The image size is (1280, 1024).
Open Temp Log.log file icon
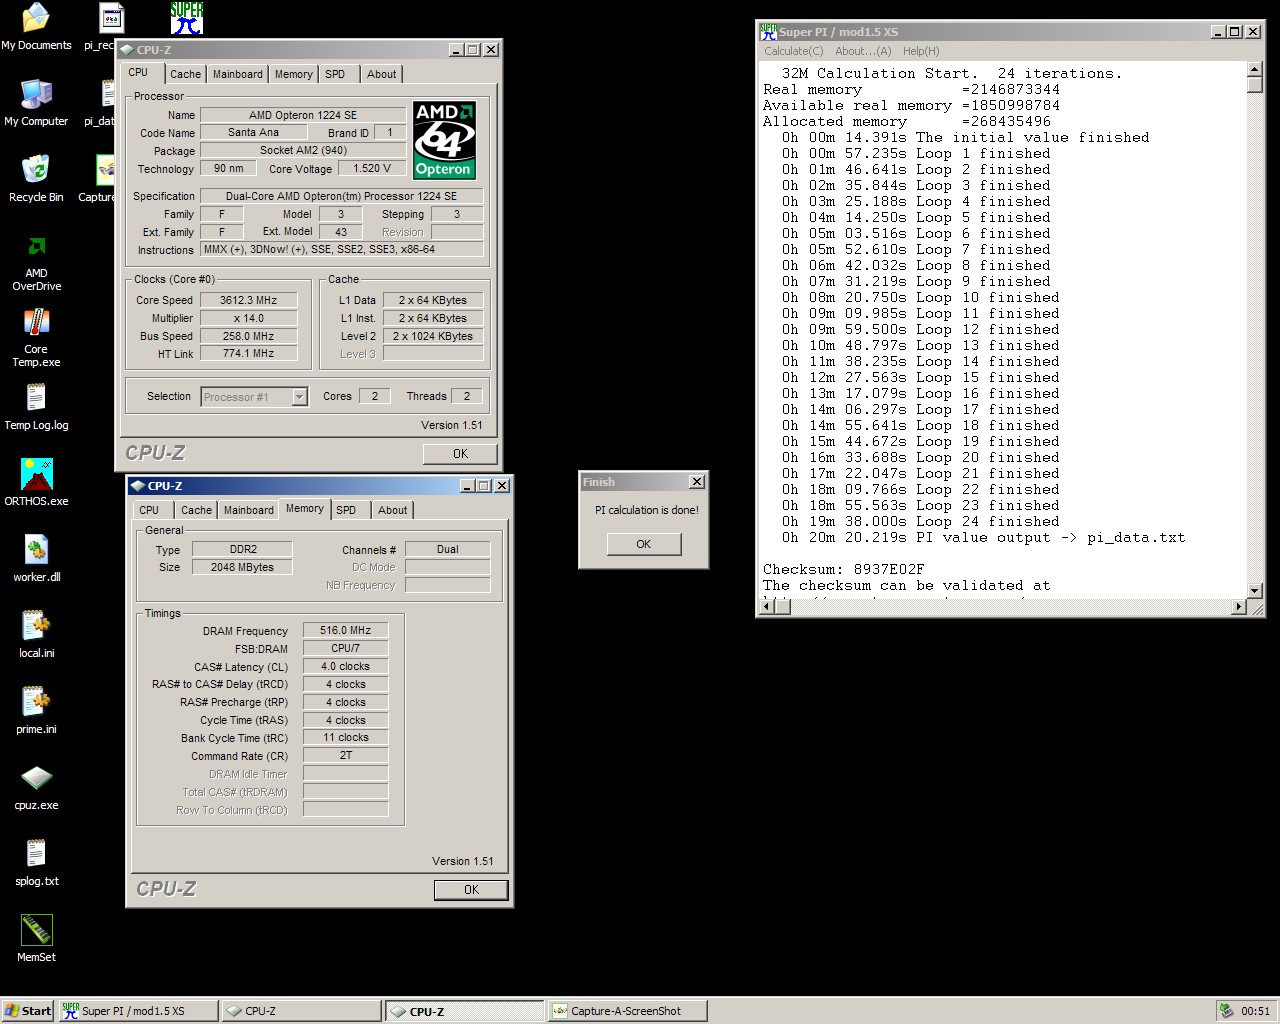36,406
